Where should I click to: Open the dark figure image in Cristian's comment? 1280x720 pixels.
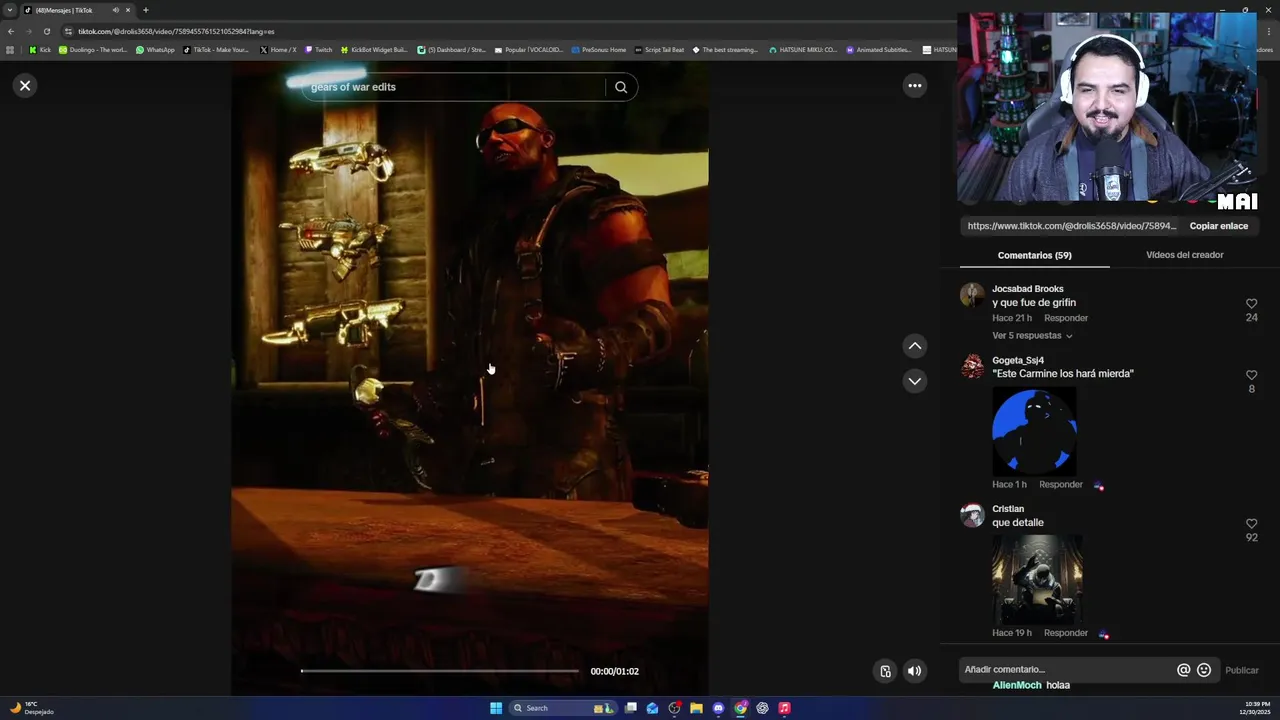(x=1037, y=579)
